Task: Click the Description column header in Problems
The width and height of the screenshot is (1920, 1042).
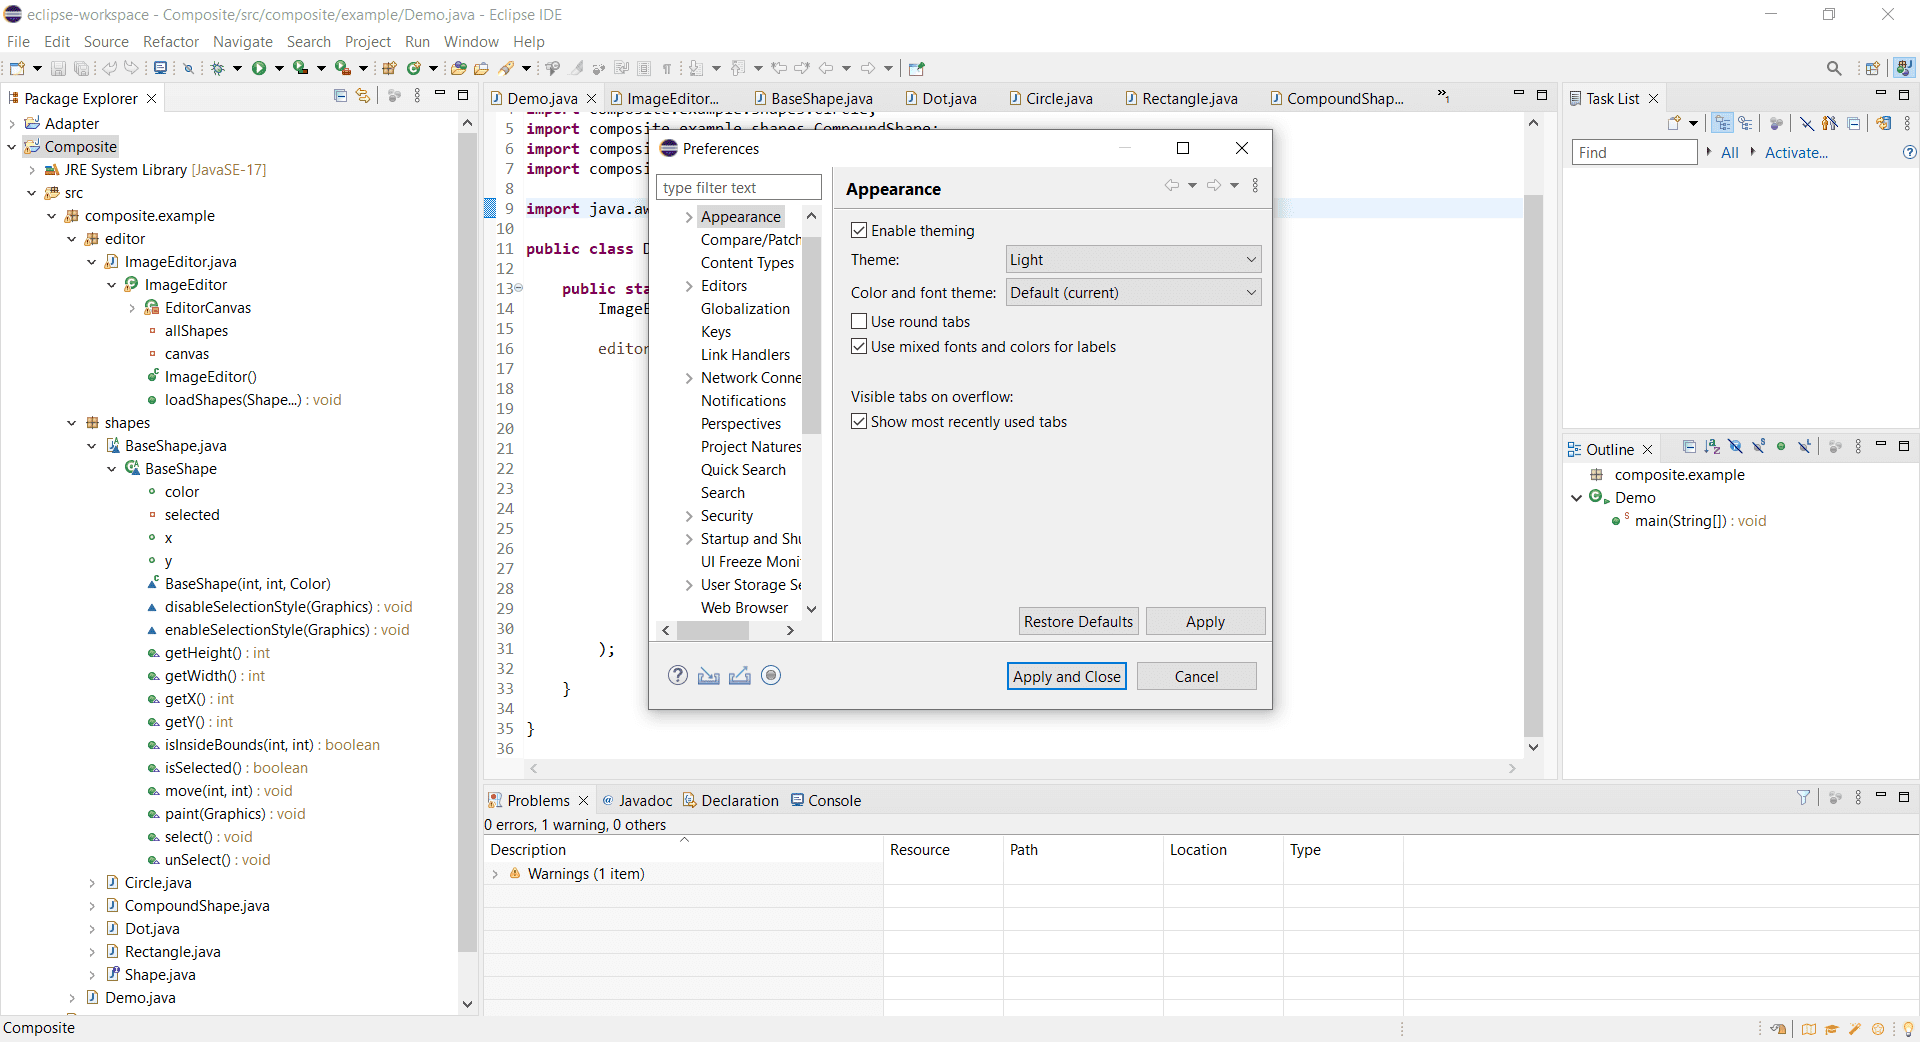Action: [x=684, y=849]
